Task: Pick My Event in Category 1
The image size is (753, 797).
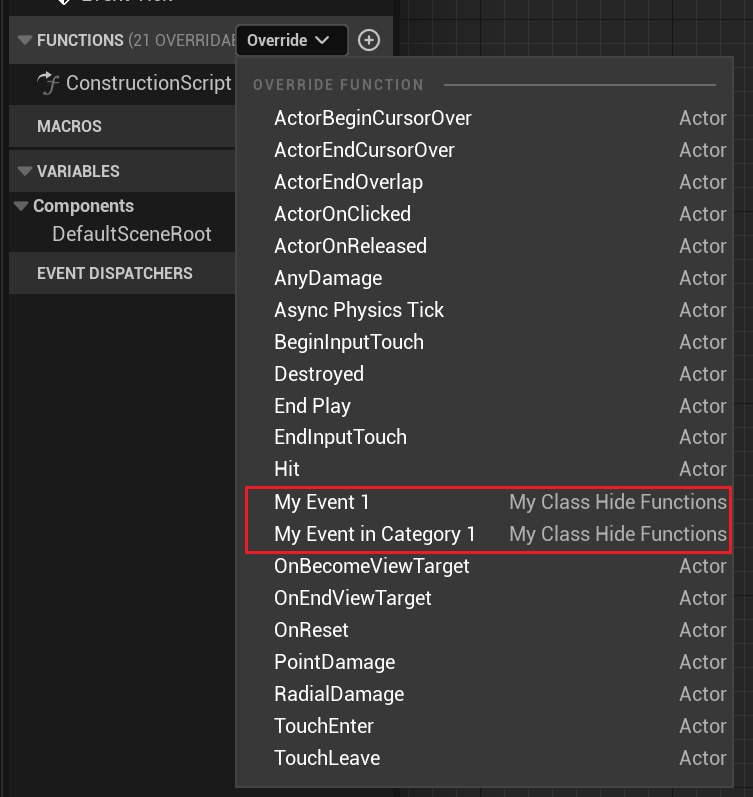Action: coord(375,534)
